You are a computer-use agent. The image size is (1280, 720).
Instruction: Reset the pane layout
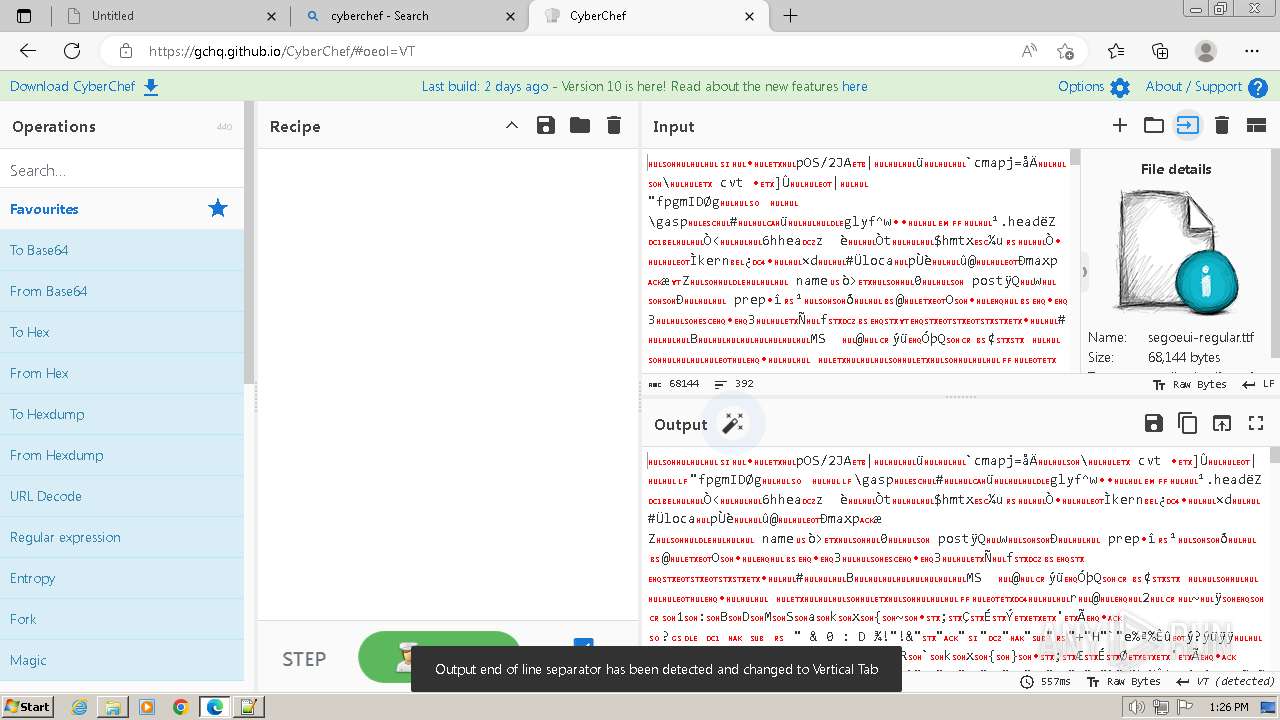[x=1256, y=125]
